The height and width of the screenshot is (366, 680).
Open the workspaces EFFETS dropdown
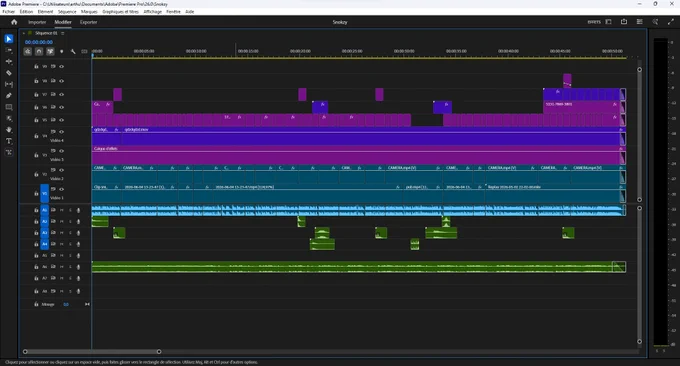[594, 22]
